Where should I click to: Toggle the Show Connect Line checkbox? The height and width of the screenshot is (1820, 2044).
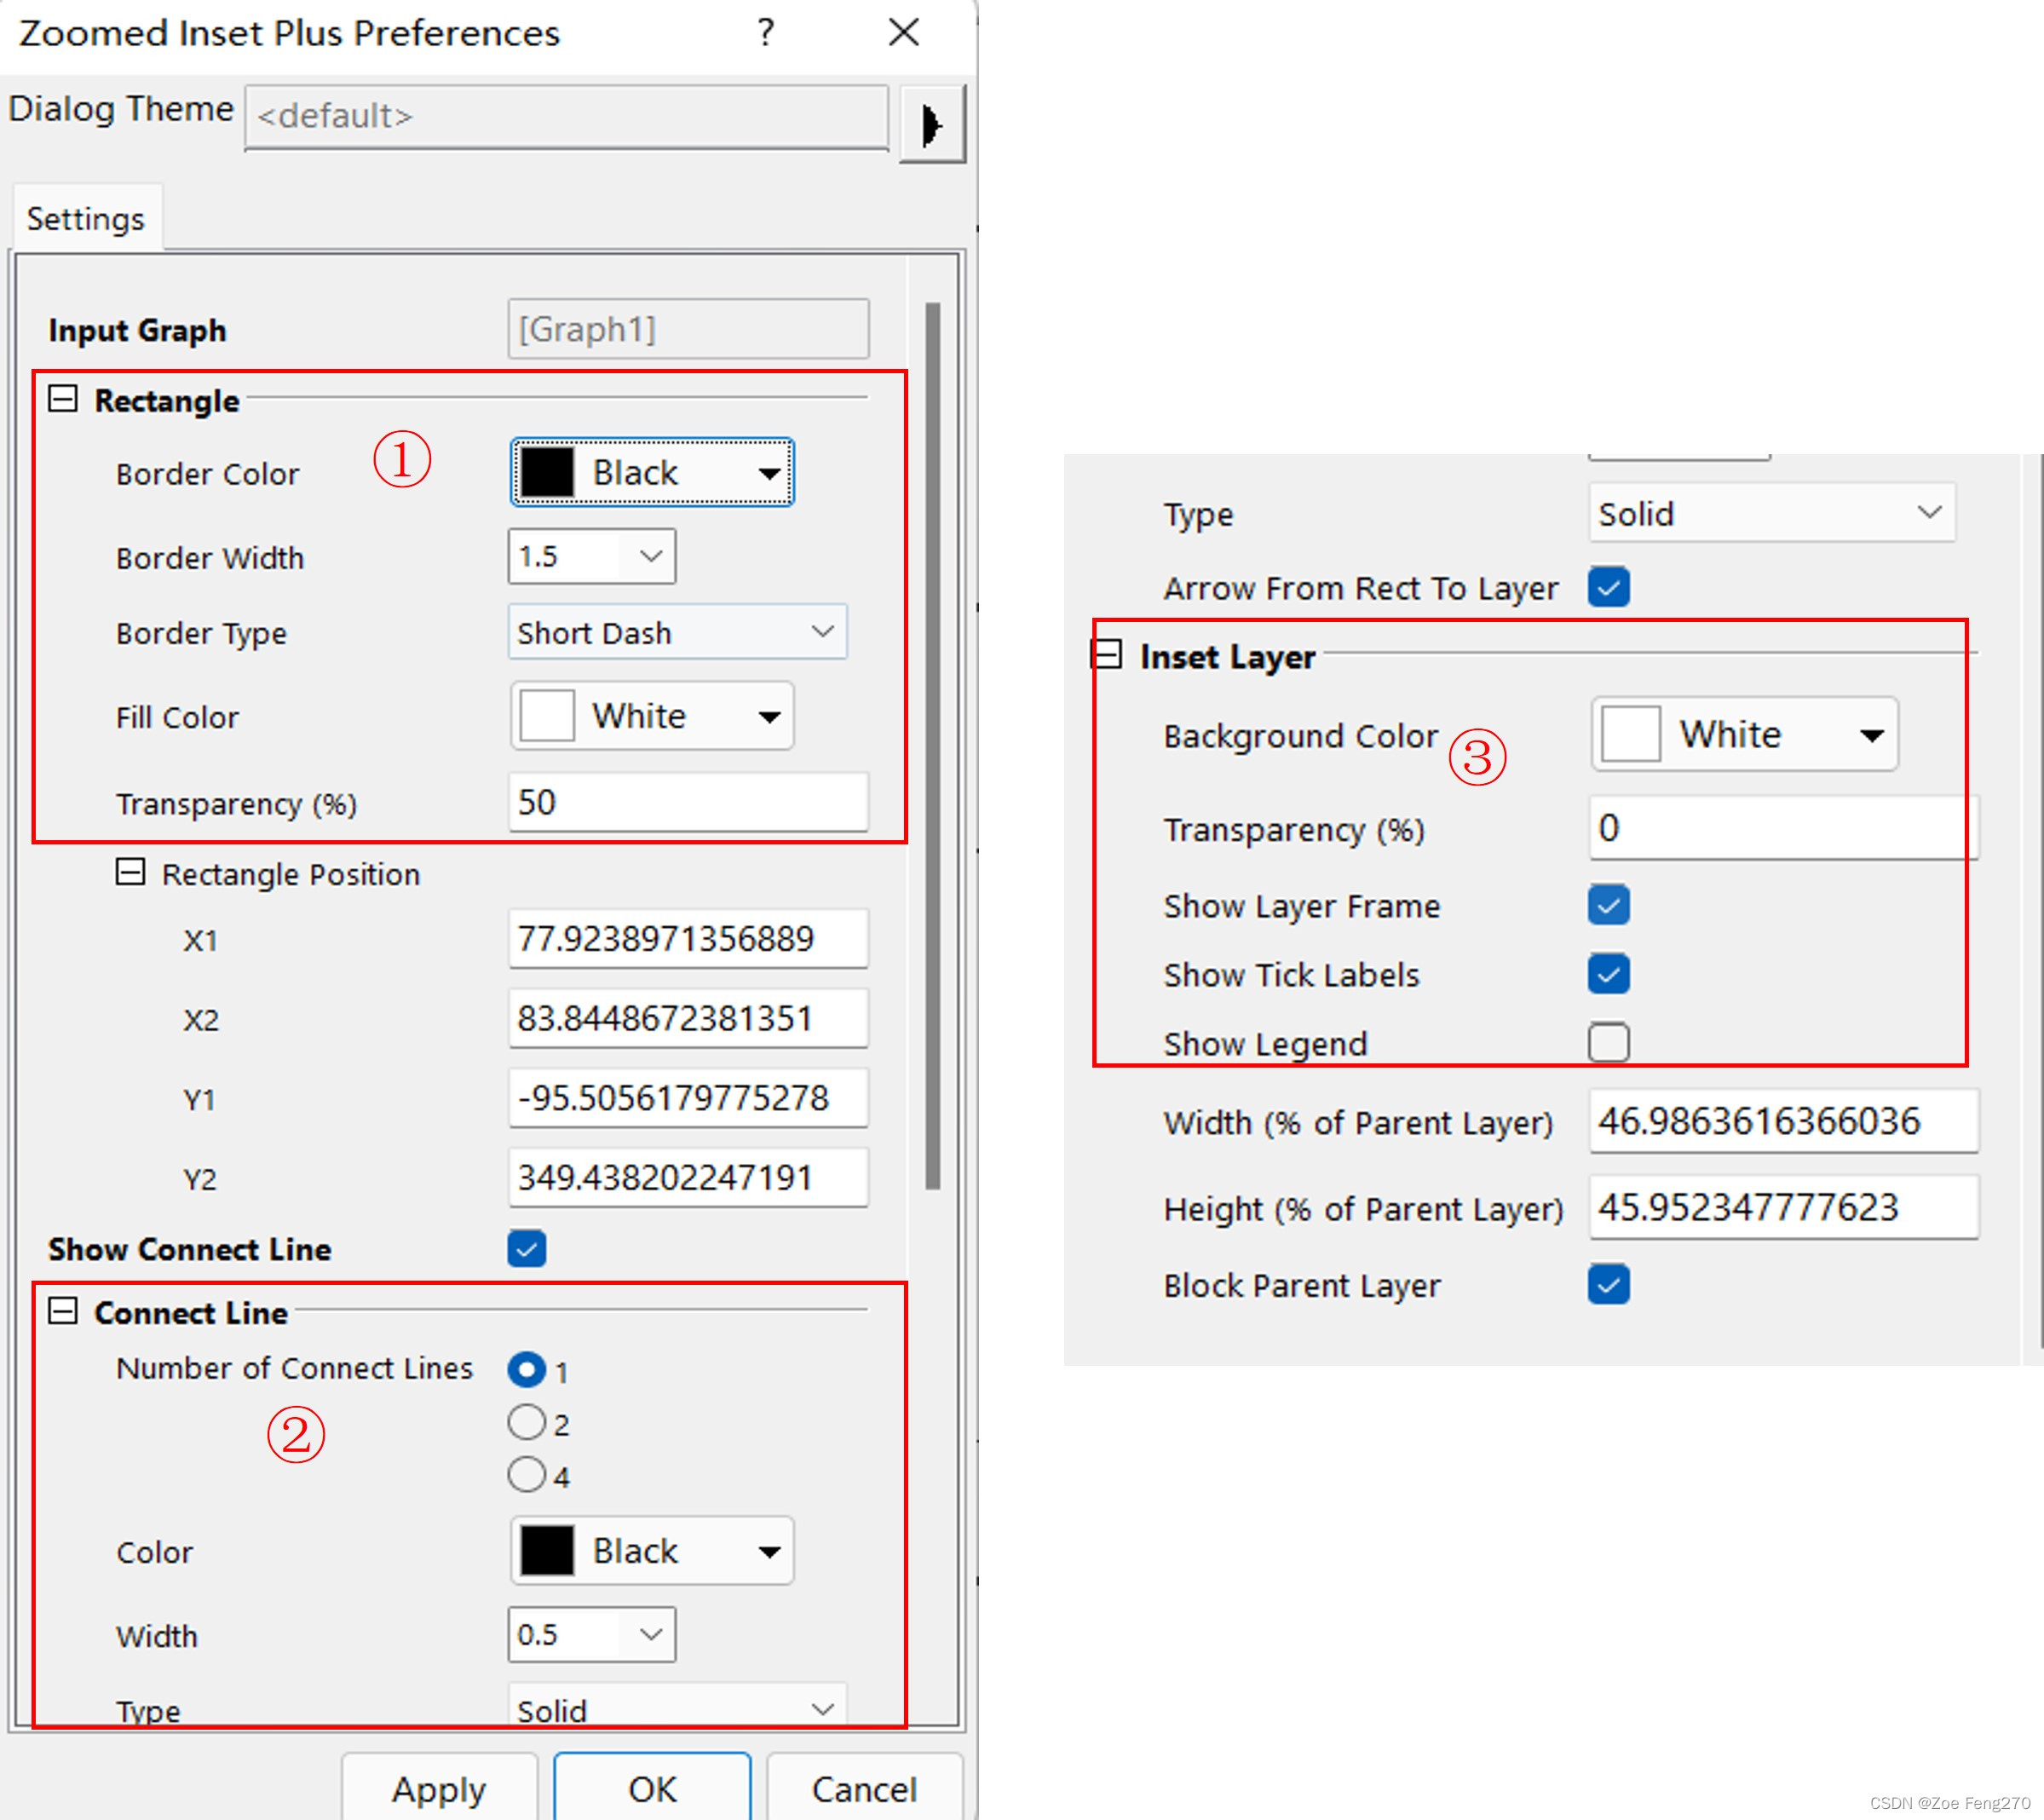pos(526,1248)
